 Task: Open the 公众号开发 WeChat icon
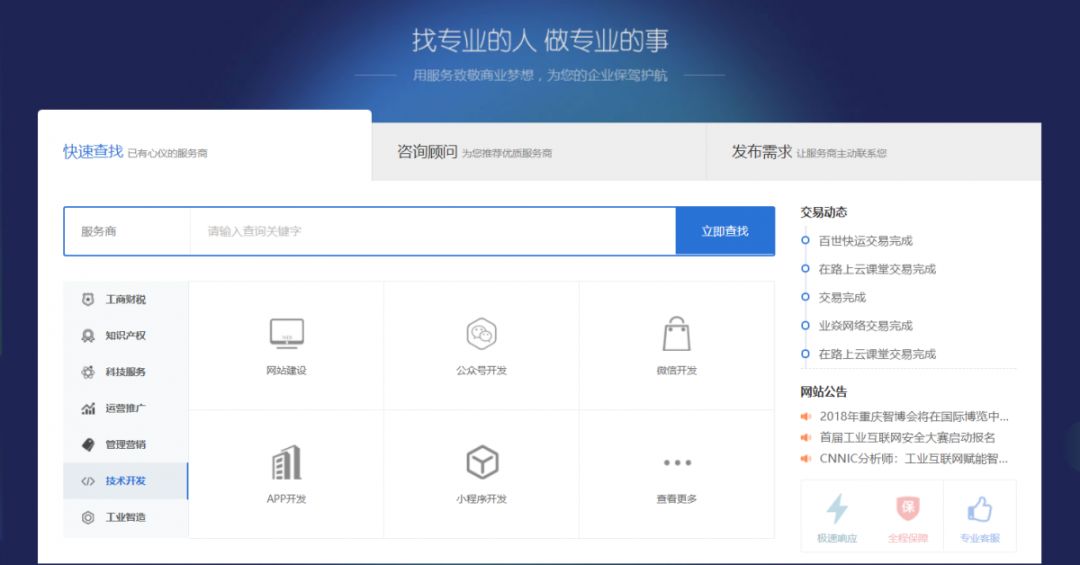(x=481, y=333)
